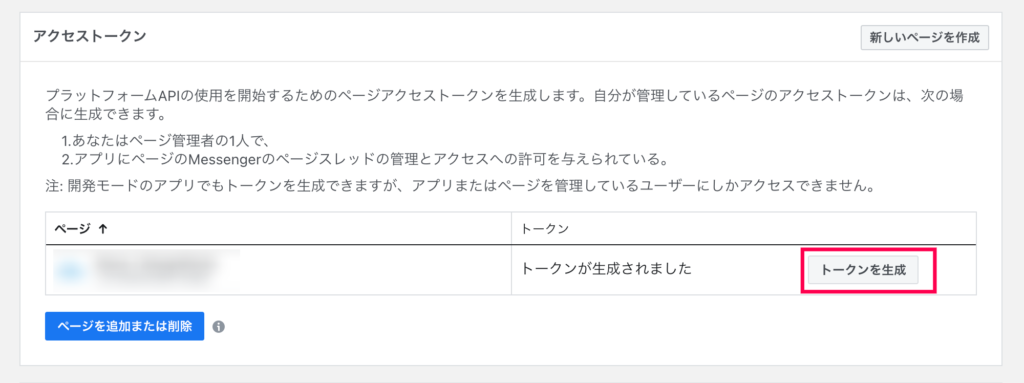Click the info icon beside ページを追加または削除

click(x=219, y=327)
